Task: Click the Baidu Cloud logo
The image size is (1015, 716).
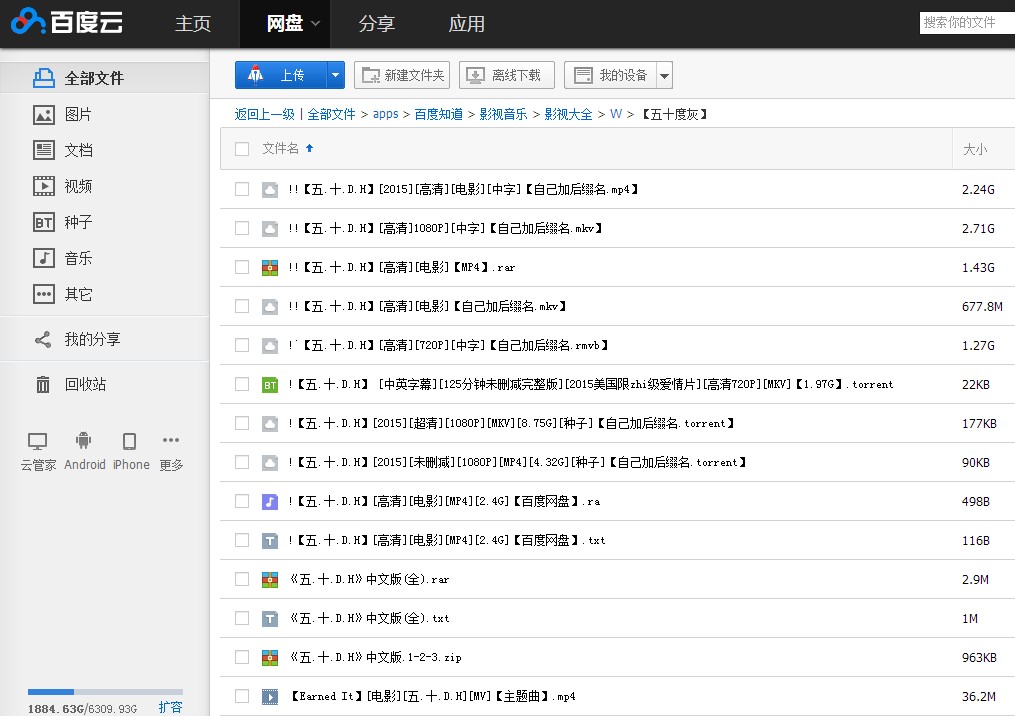Action: click(67, 22)
